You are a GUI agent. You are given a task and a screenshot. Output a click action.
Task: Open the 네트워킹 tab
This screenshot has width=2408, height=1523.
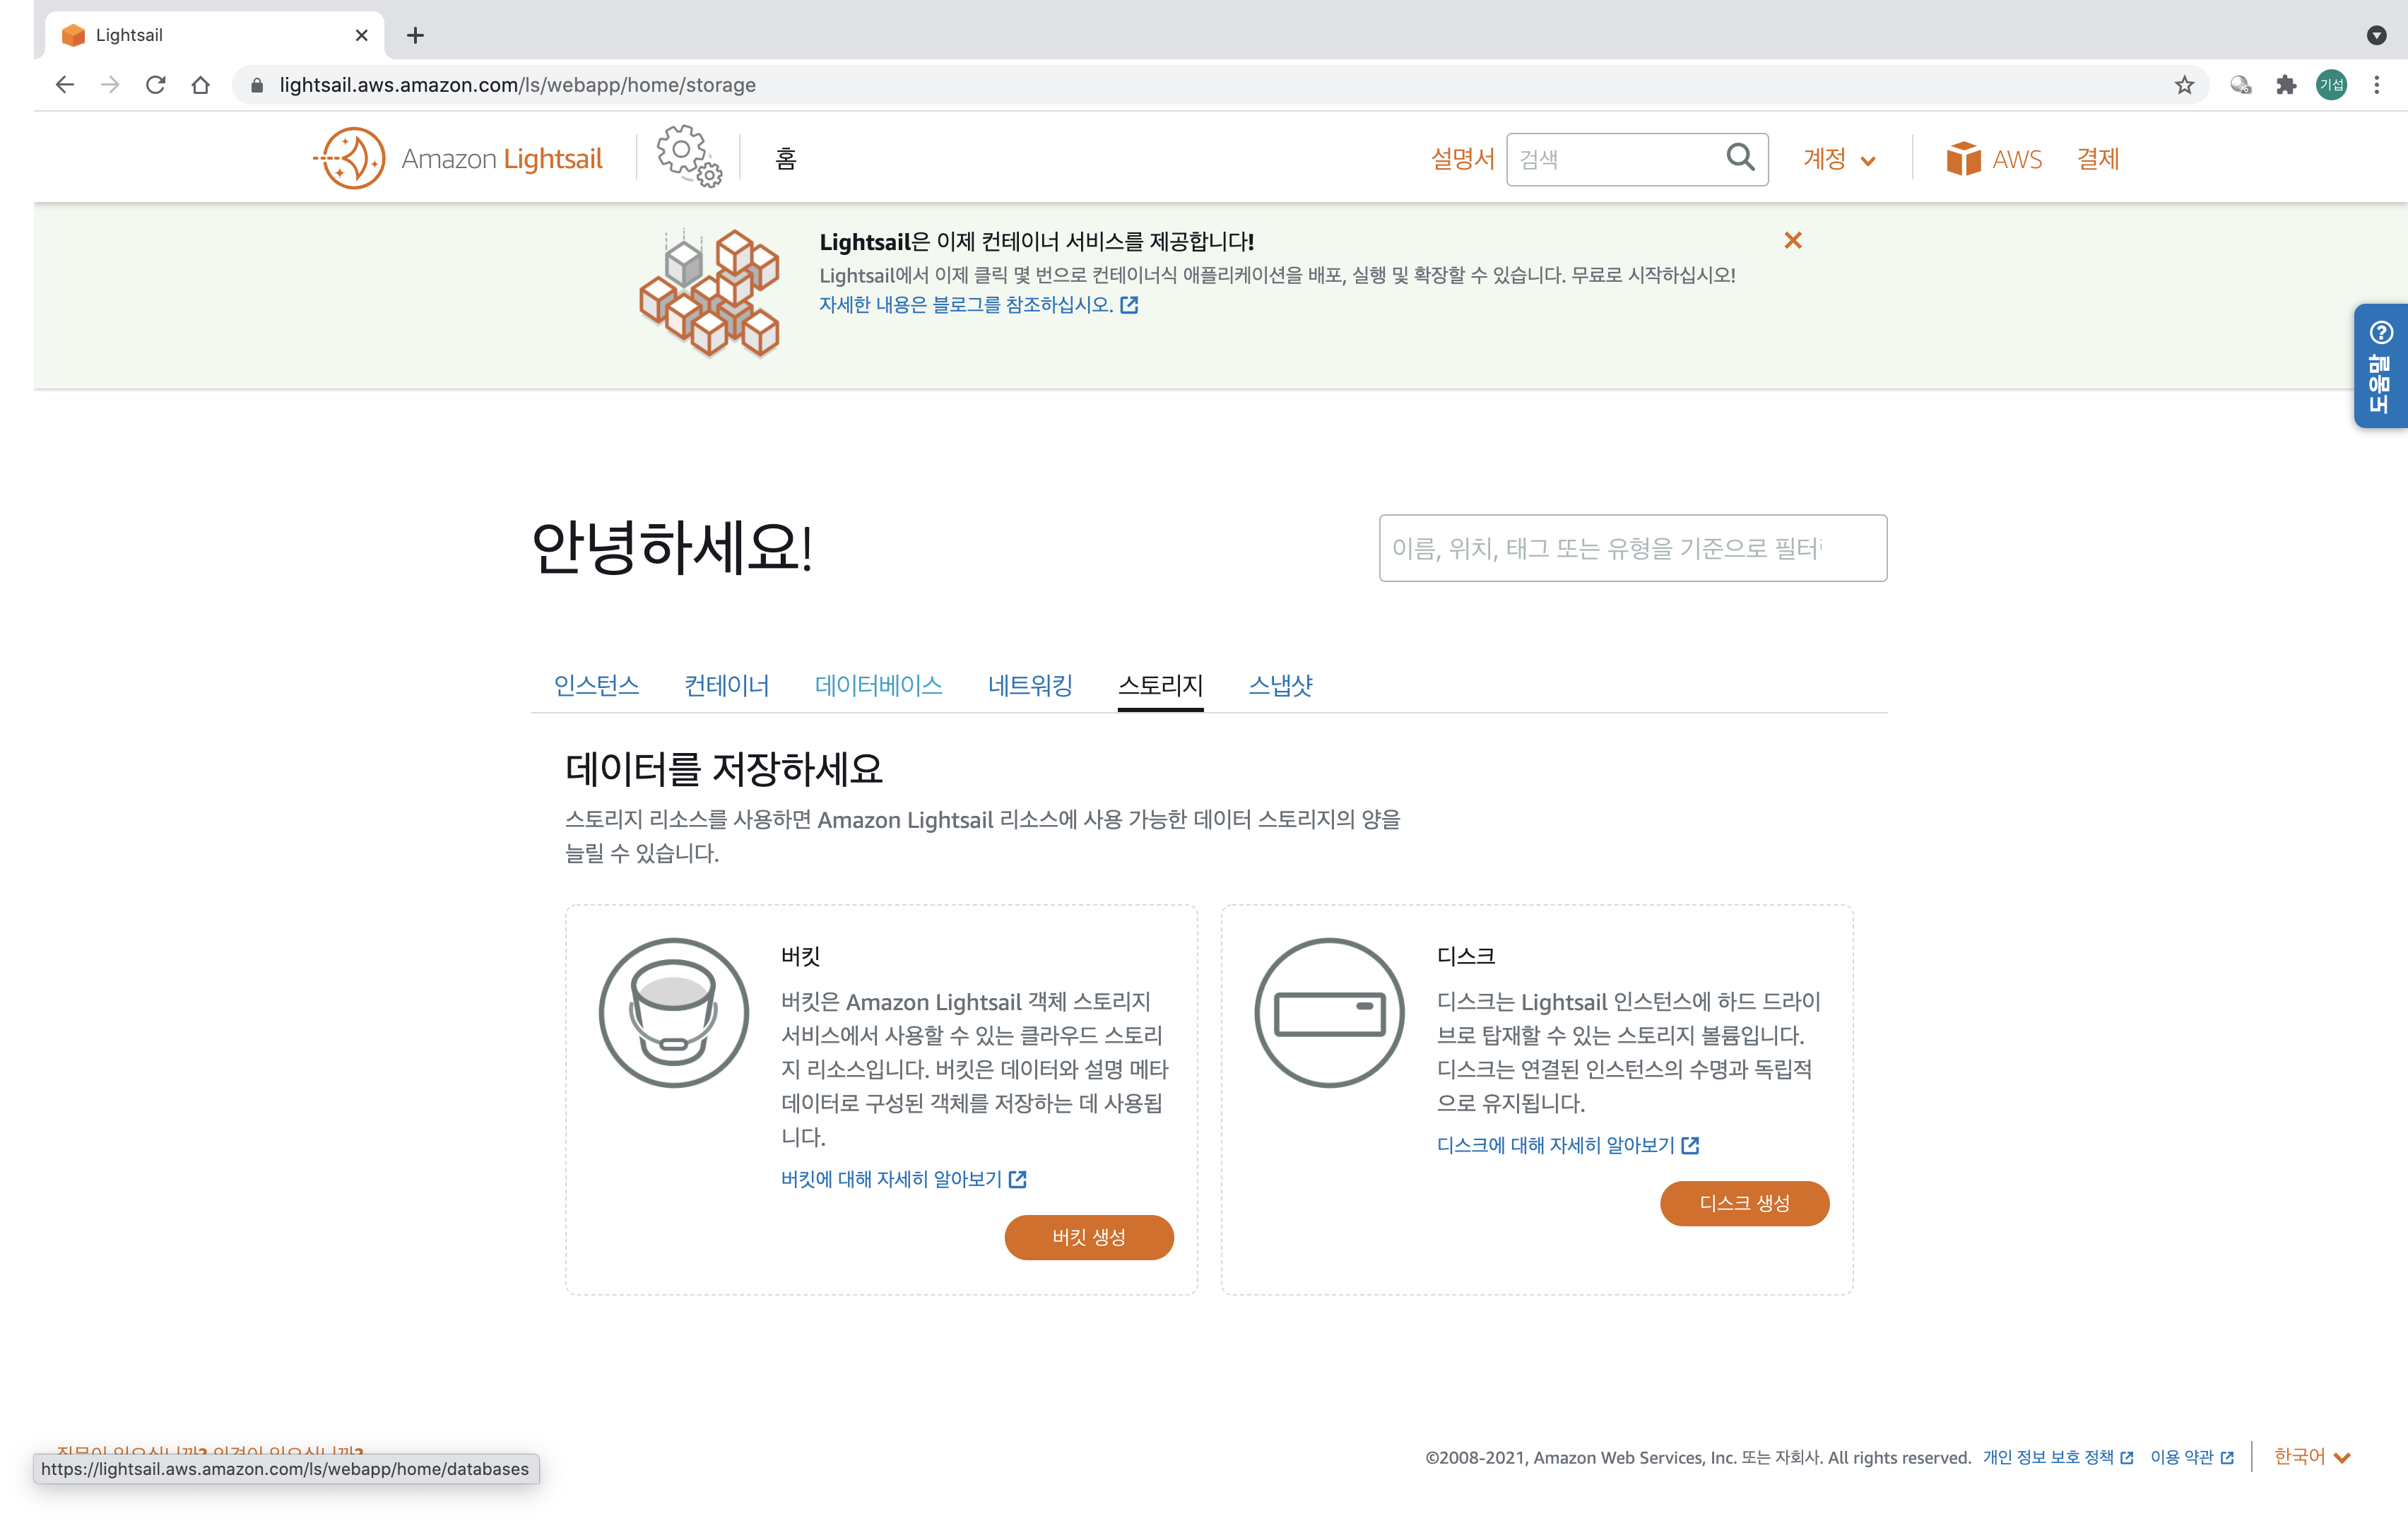(1030, 685)
